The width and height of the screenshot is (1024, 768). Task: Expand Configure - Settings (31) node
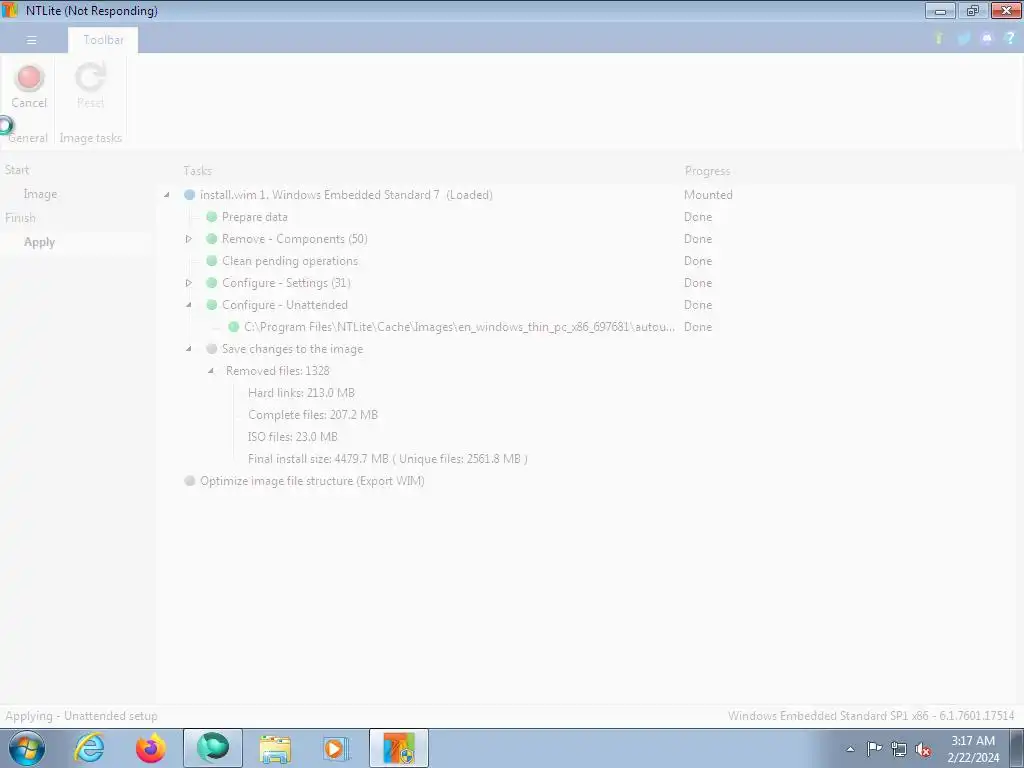tap(189, 283)
